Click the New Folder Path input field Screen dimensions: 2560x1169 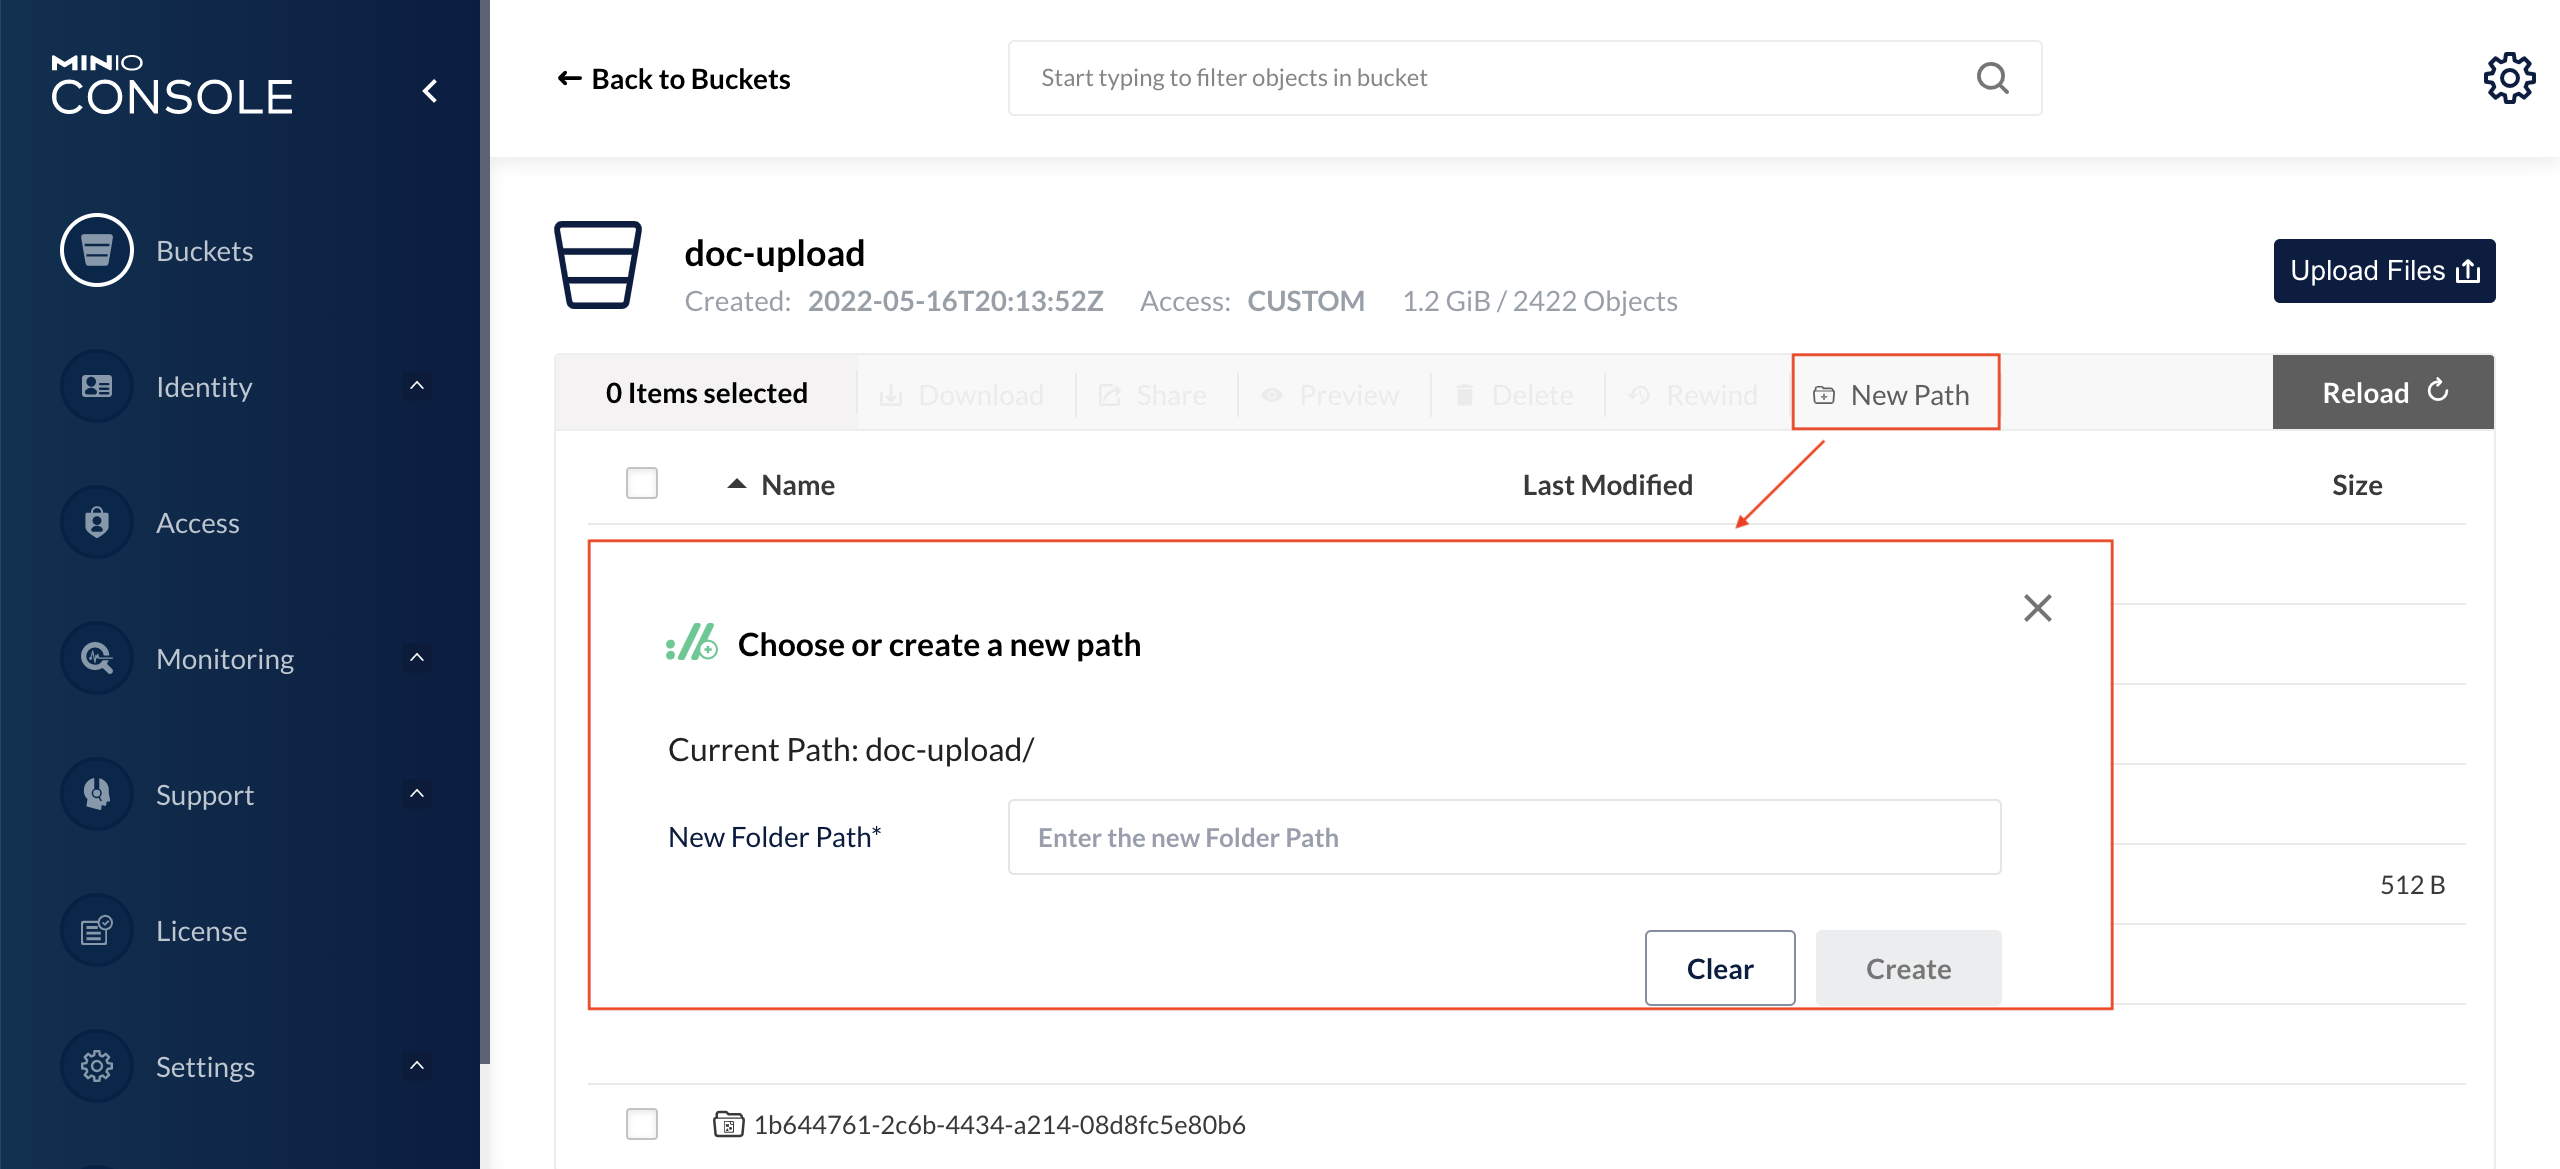(x=1504, y=837)
